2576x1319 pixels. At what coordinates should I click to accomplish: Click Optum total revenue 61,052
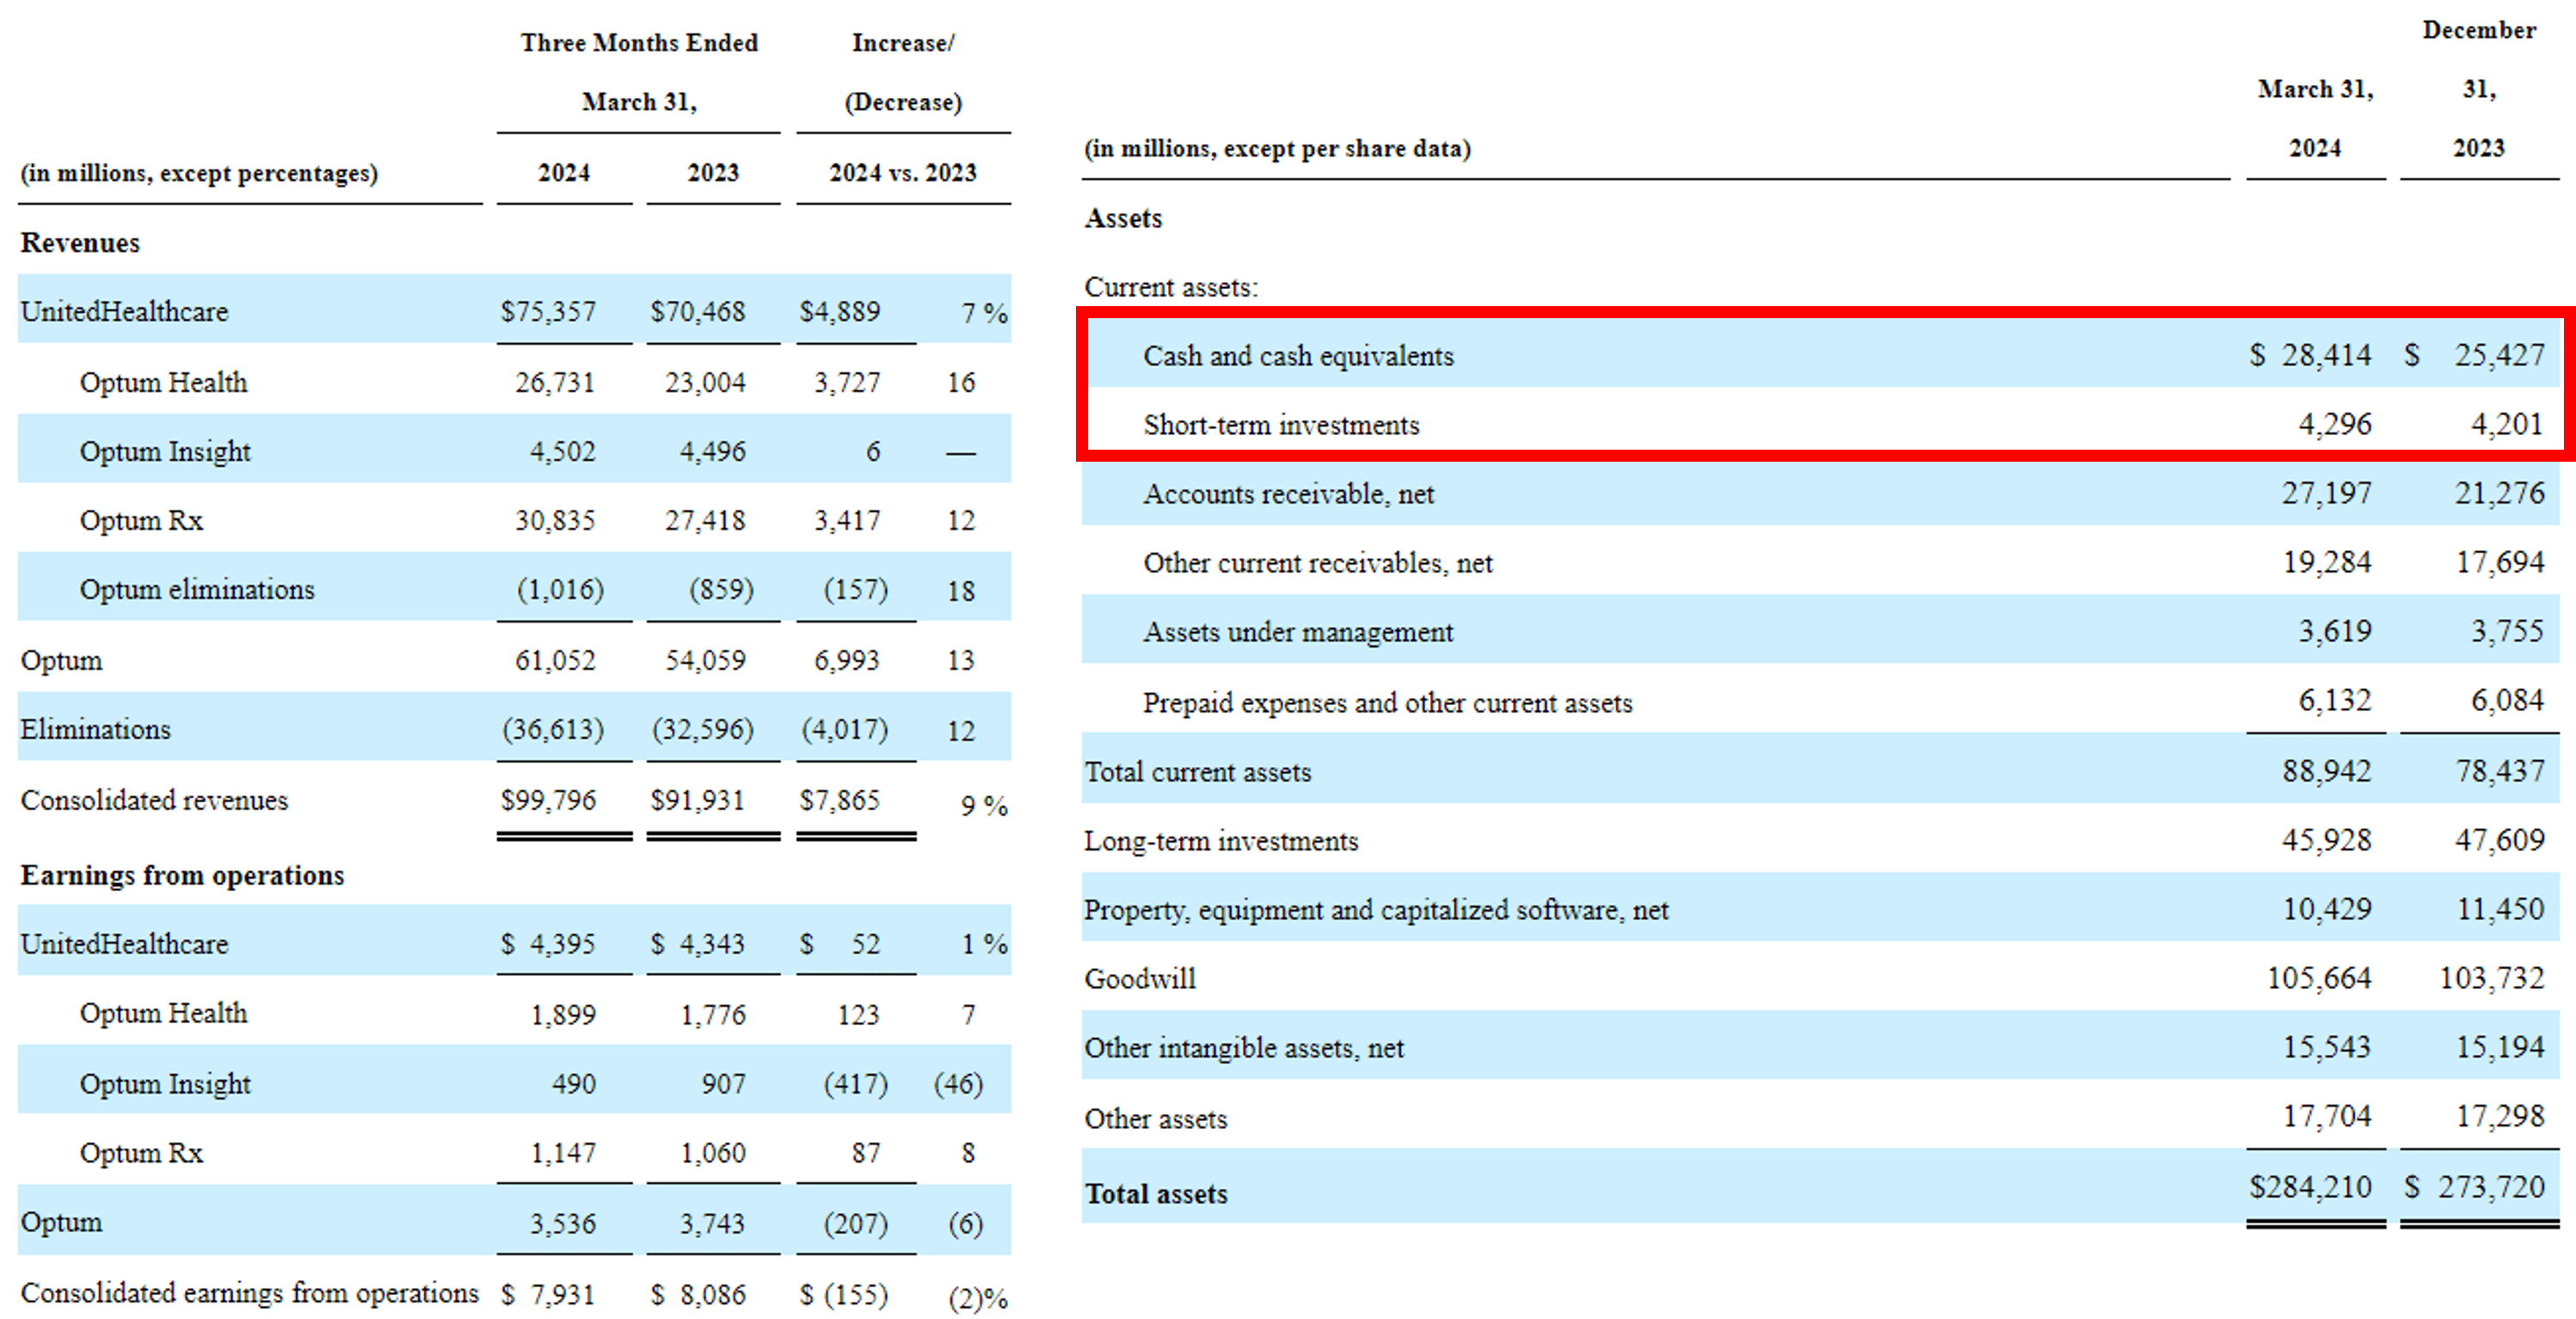tap(555, 660)
